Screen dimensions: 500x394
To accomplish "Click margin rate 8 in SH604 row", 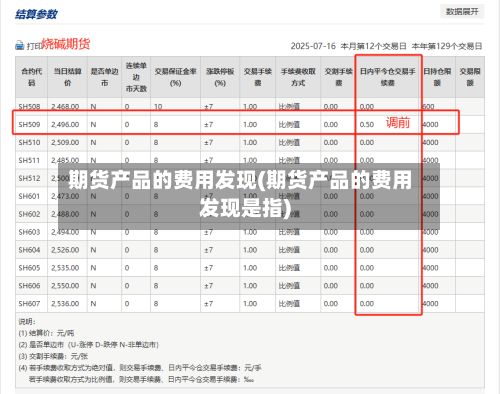I will (156, 250).
